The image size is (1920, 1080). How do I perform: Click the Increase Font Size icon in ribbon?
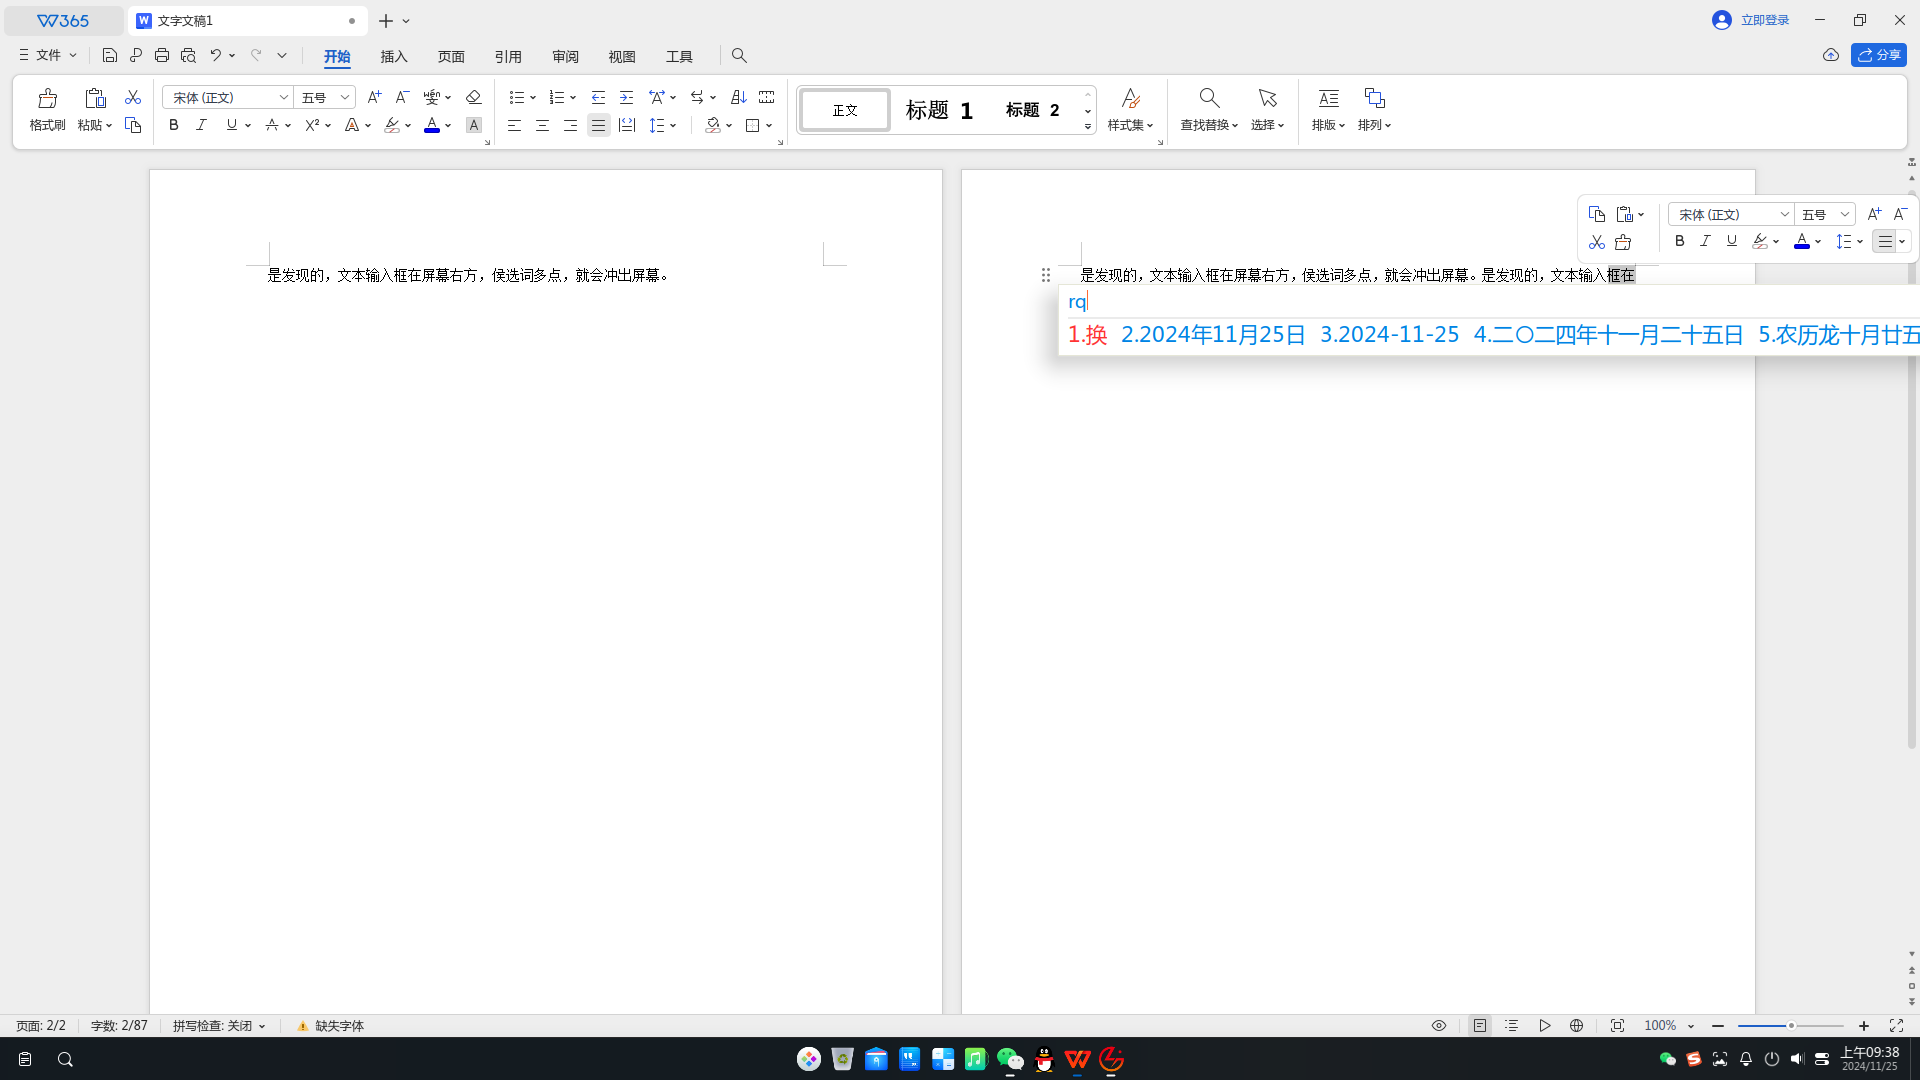tap(374, 97)
